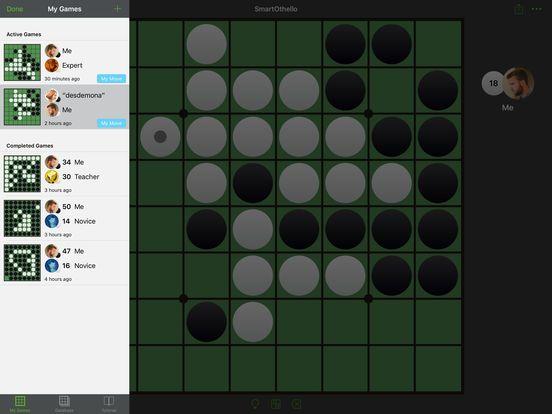Screen dimensions: 552x414
Task: Click the gray disc with center dot marker
Action: coord(160,137)
